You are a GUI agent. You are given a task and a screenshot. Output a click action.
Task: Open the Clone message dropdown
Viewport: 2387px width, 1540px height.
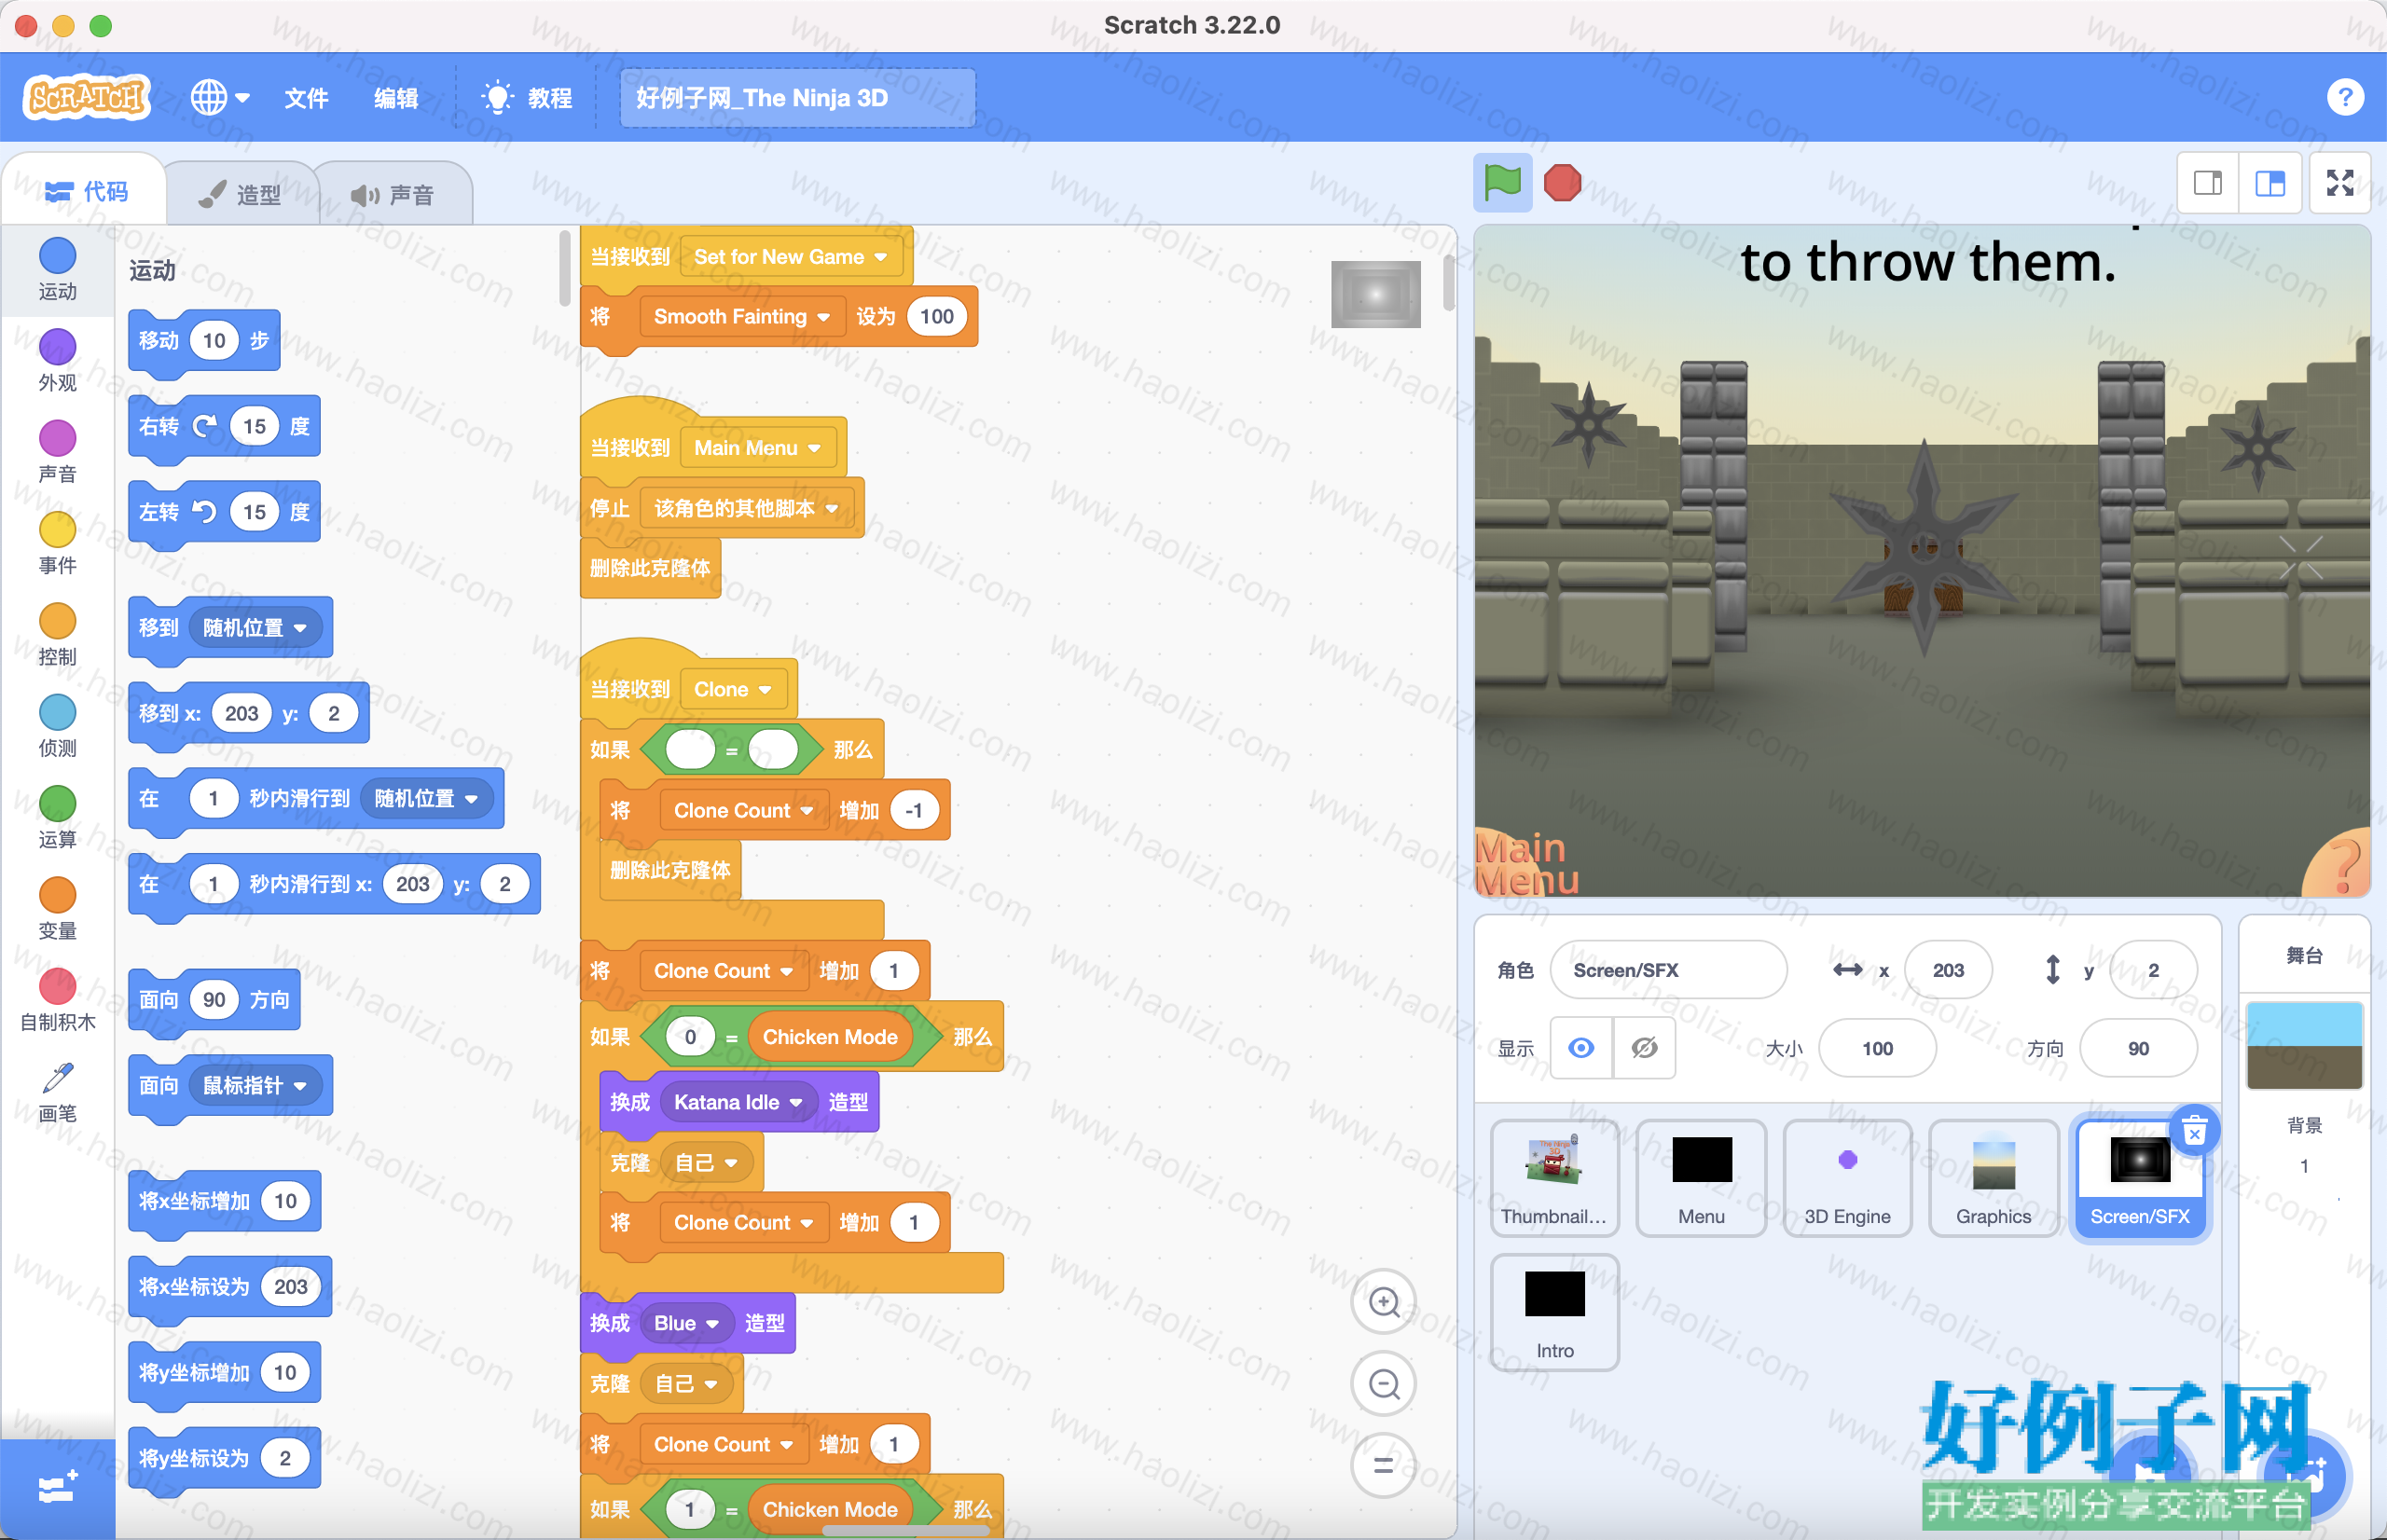(732, 689)
